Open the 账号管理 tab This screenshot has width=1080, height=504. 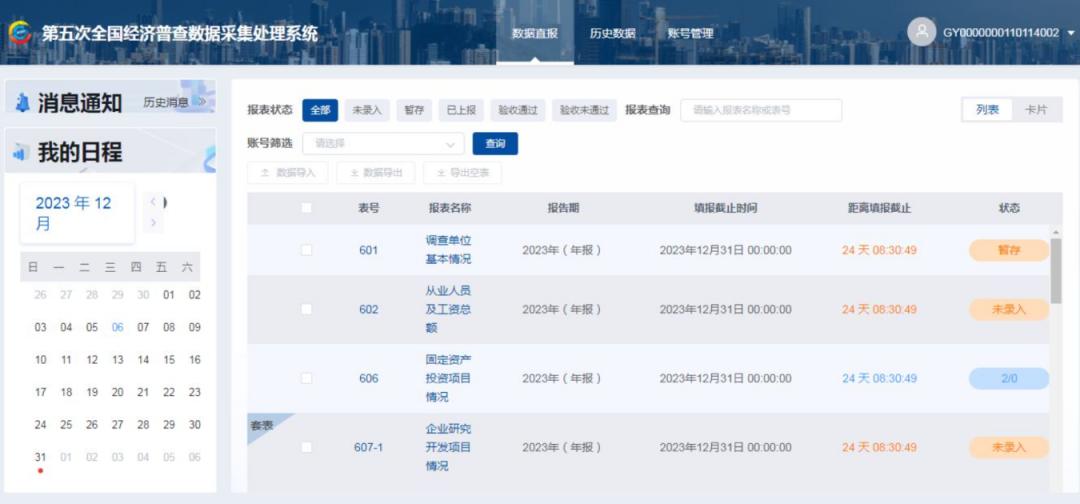[690, 33]
